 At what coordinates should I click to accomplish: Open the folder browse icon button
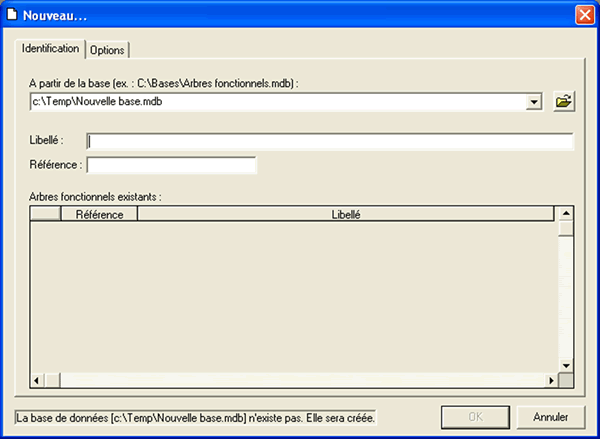tap(564, 102)
